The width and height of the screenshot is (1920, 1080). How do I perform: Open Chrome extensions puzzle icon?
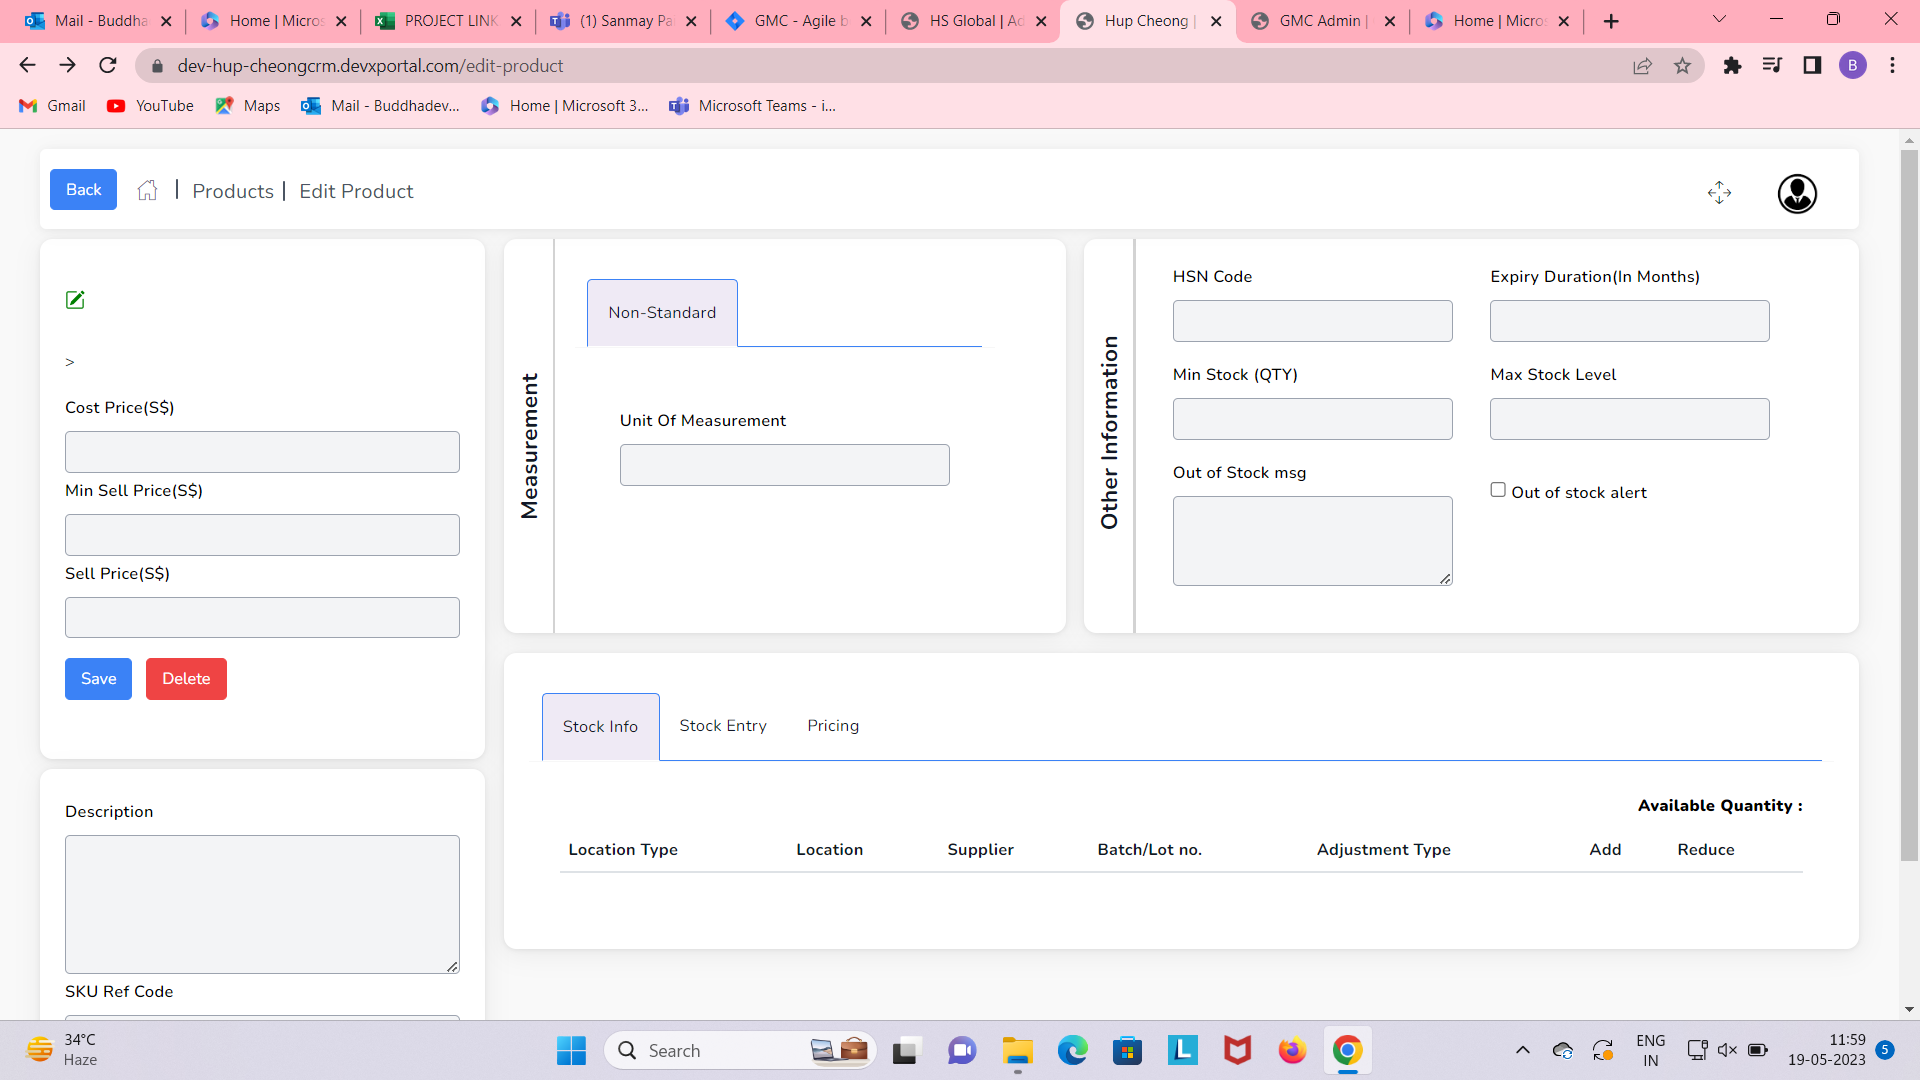coord(1732,66)
